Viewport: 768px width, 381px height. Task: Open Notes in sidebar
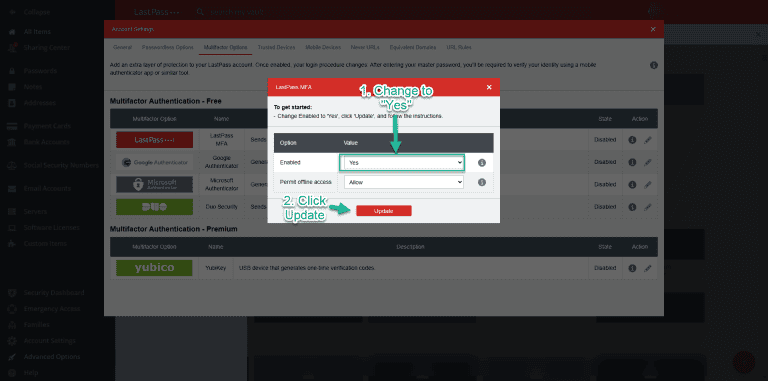click(33, 87)
